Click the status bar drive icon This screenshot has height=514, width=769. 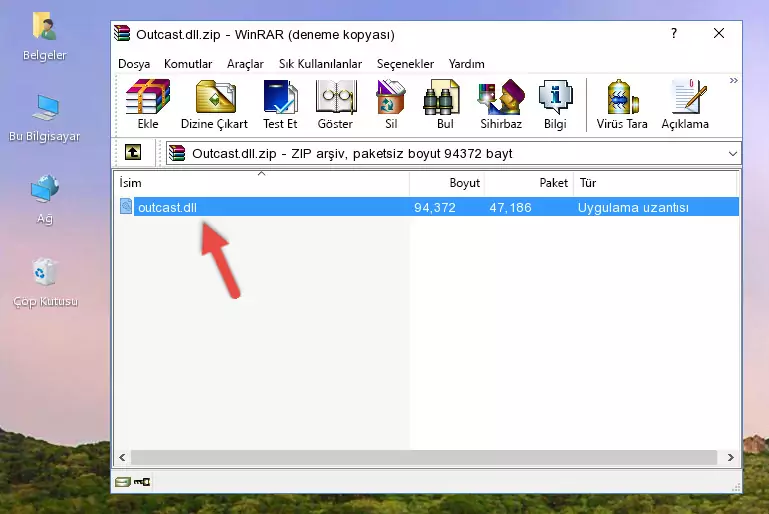tap(123, 482)
